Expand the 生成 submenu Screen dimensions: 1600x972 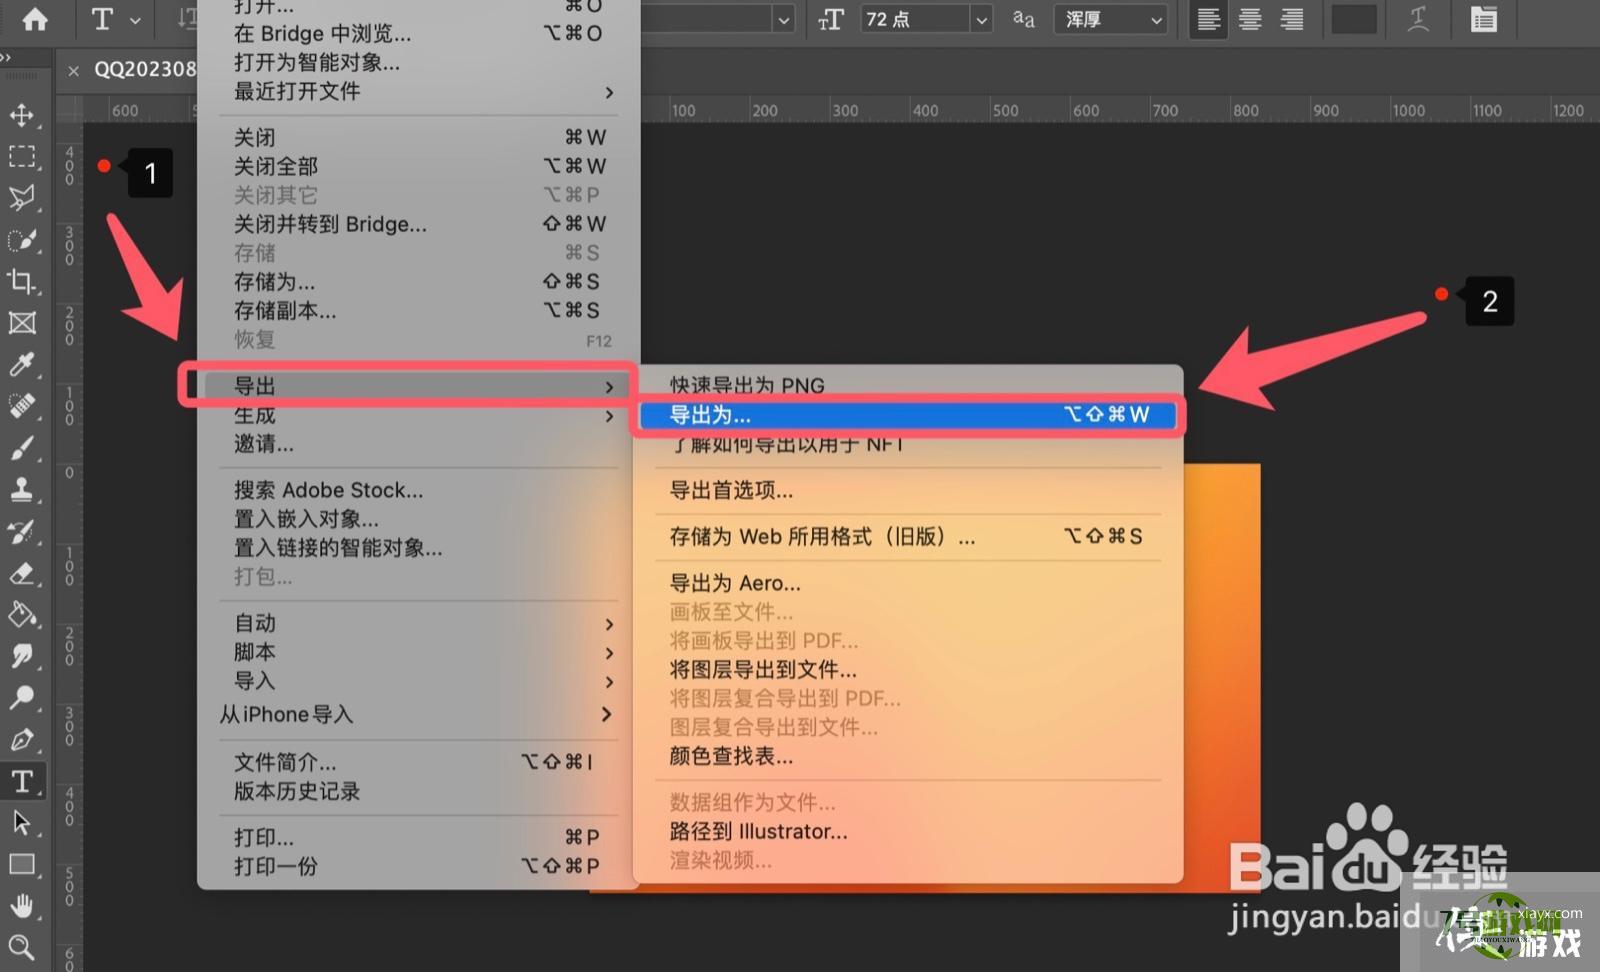pyautogui.click(x=419, y=415)
